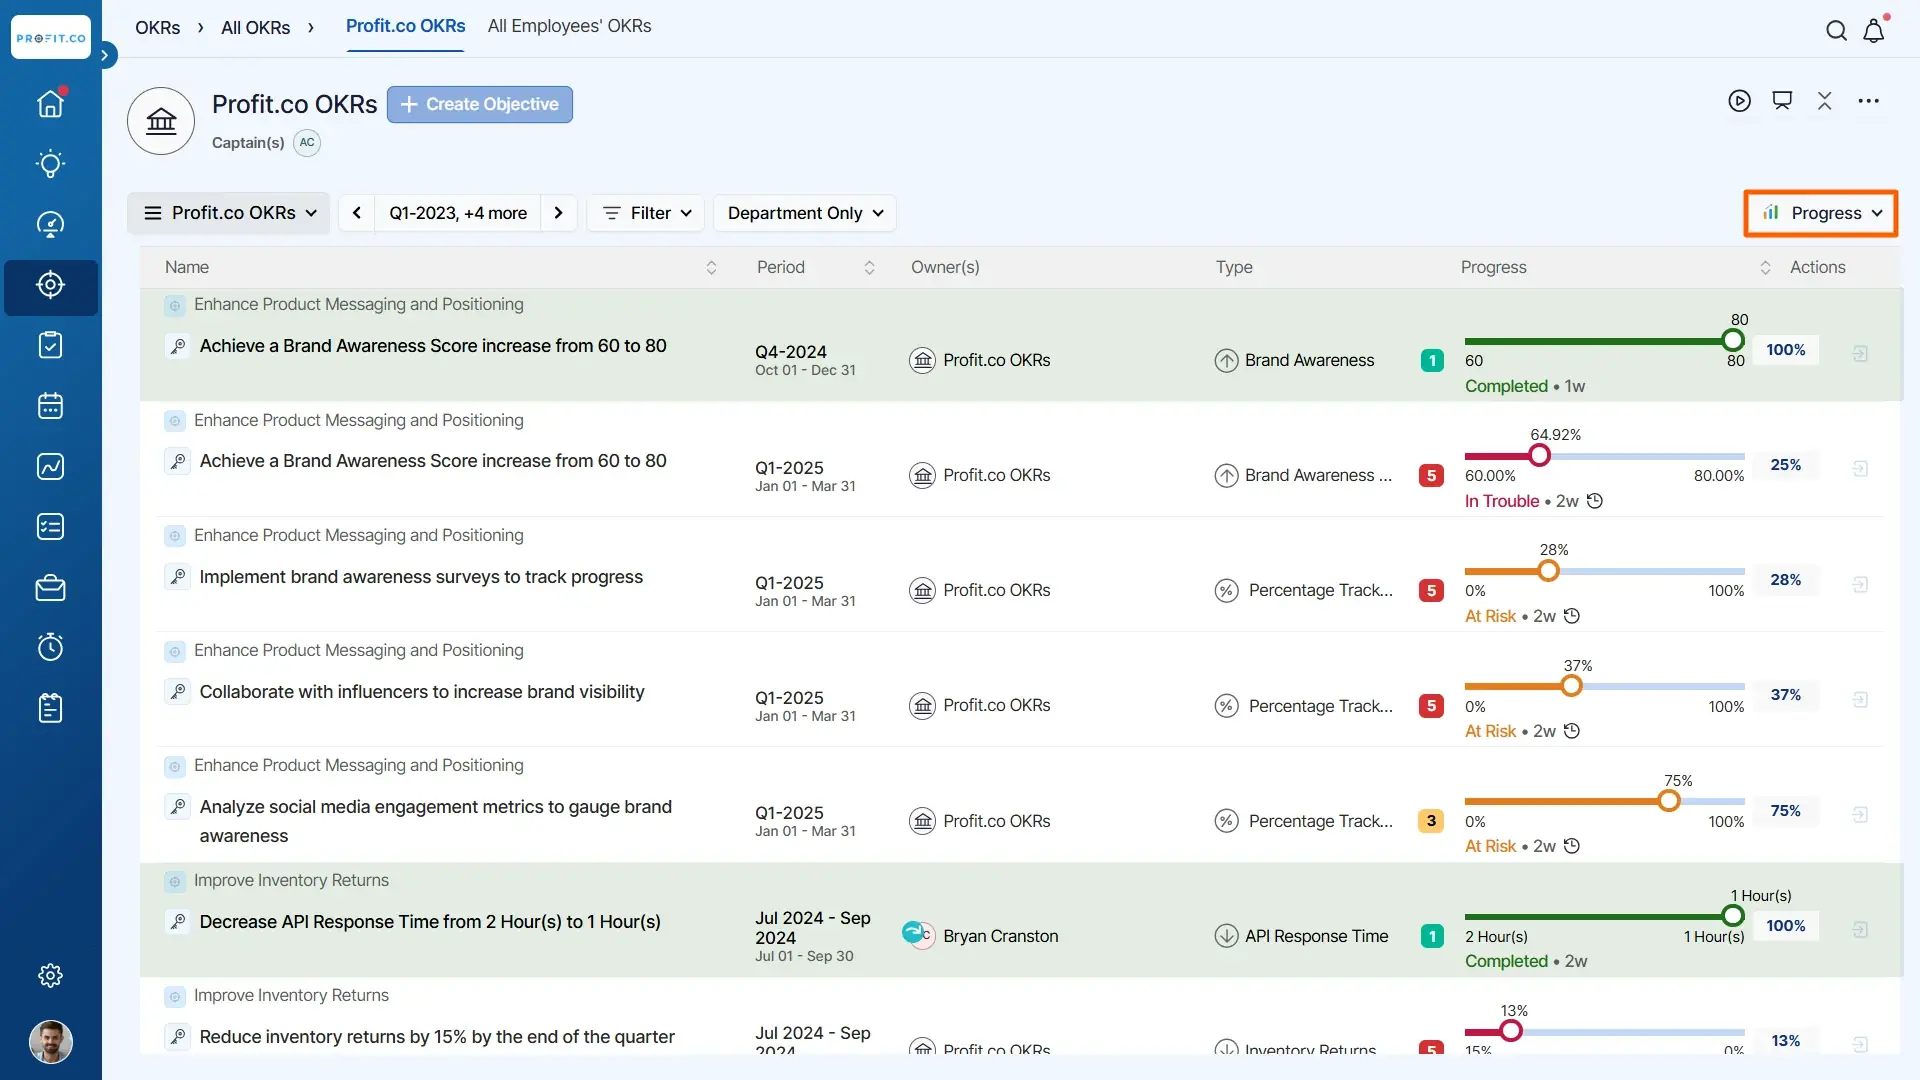1920x1080 pixels.
Task: Sort by the Progress column
Action: tap(1765, 268)
